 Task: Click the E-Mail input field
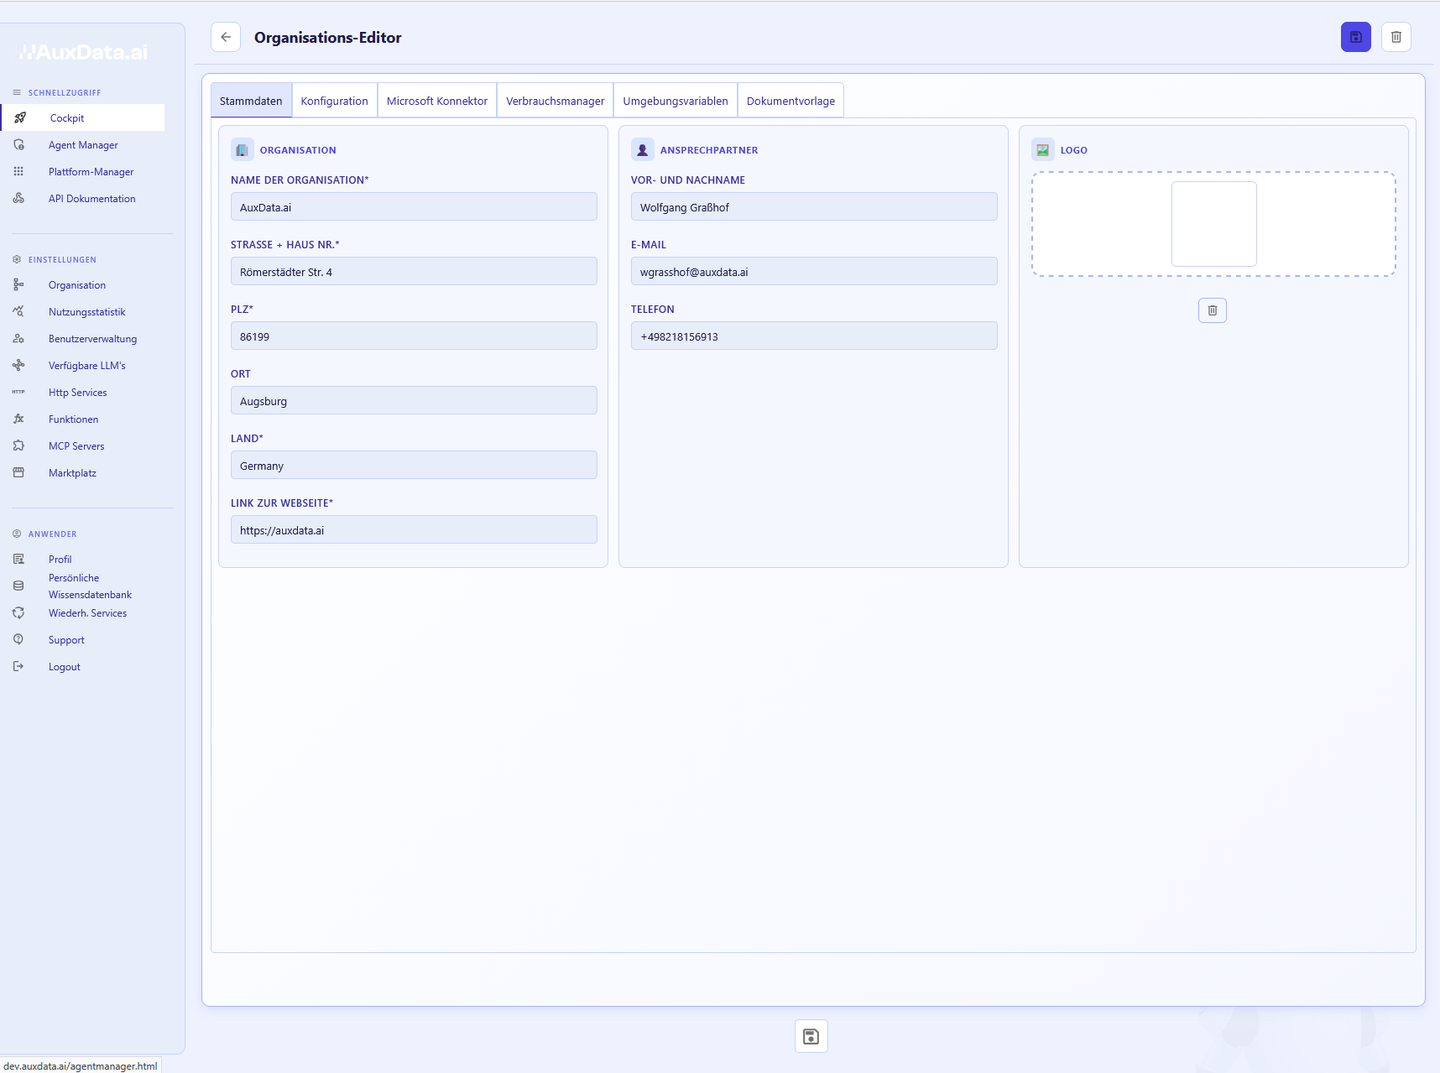(814, 271)
